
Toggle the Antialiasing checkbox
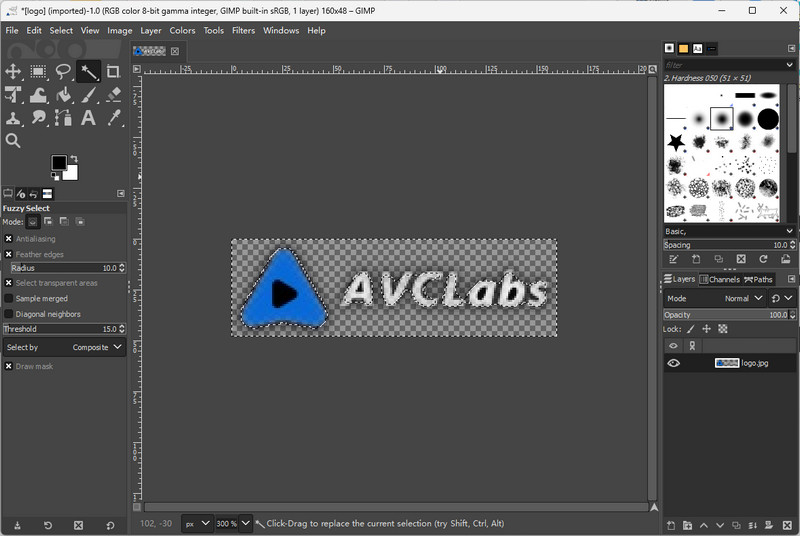tap(9, 239)
